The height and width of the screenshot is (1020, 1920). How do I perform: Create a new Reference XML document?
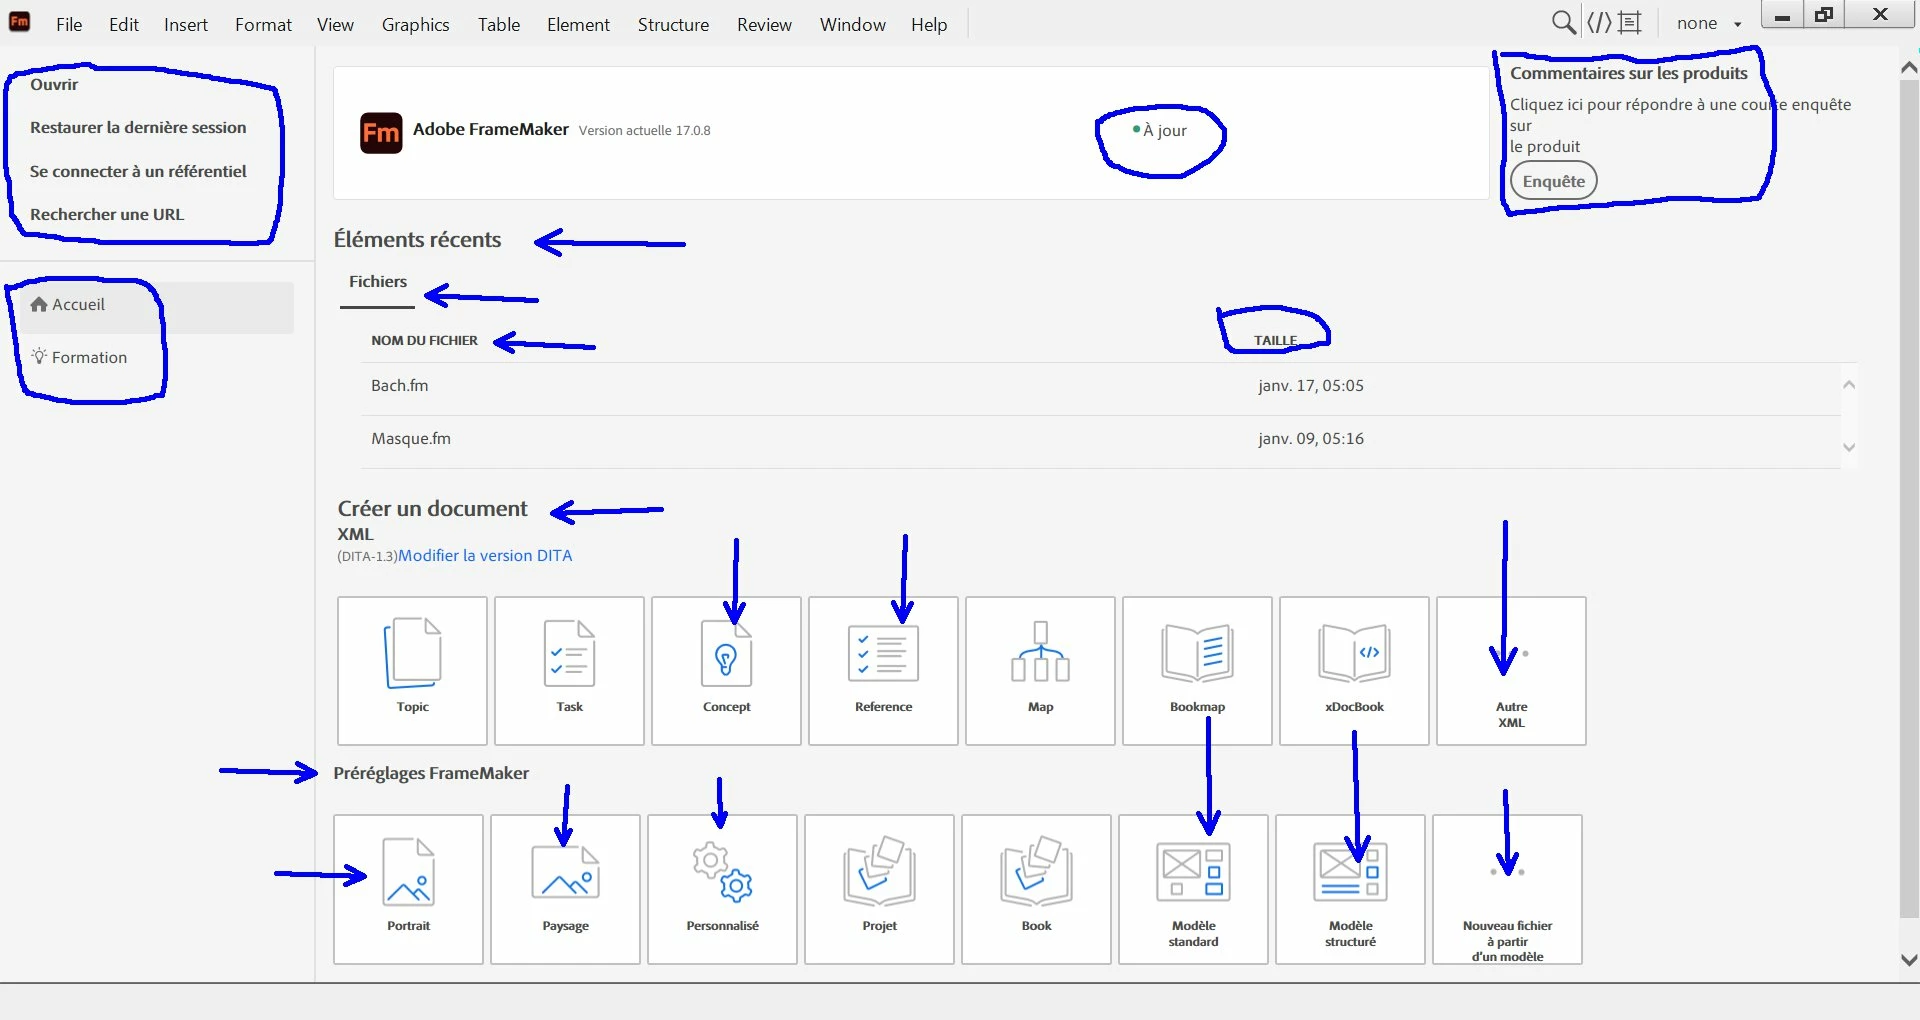tap(883, 670)
